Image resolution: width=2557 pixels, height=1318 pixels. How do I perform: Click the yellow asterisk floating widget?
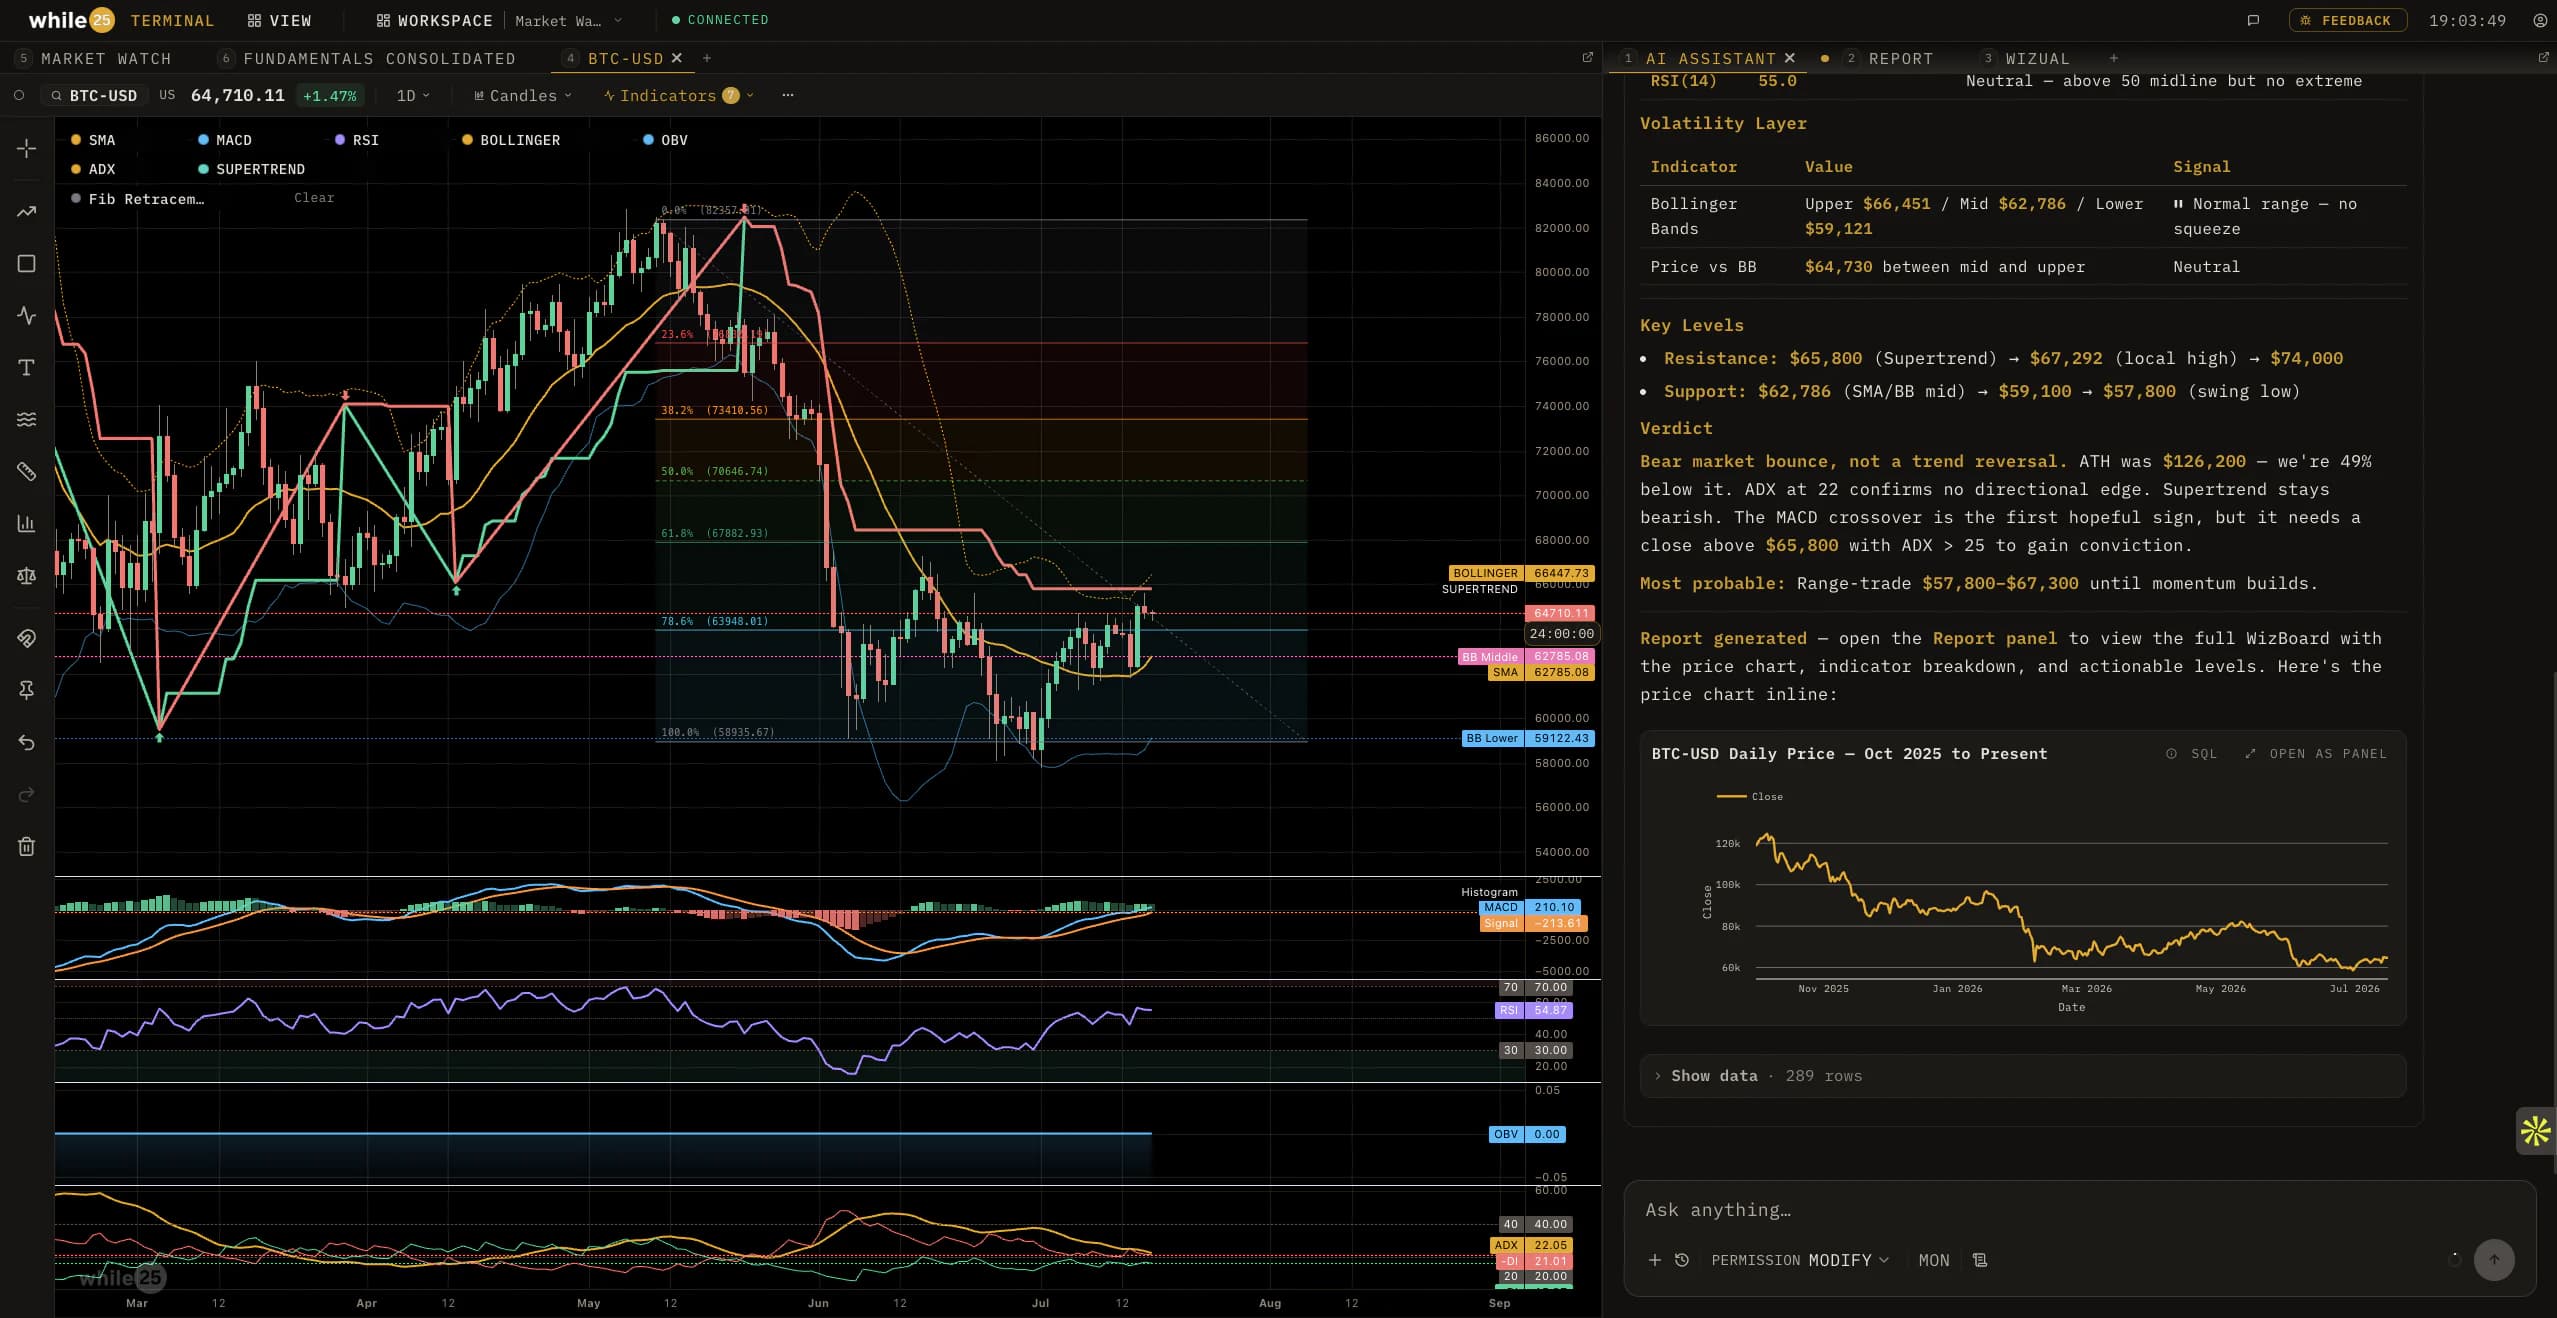tap(2536, 1131)
